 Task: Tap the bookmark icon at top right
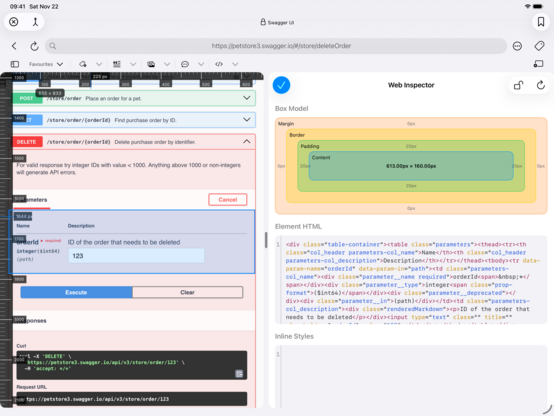pos(541,22)
